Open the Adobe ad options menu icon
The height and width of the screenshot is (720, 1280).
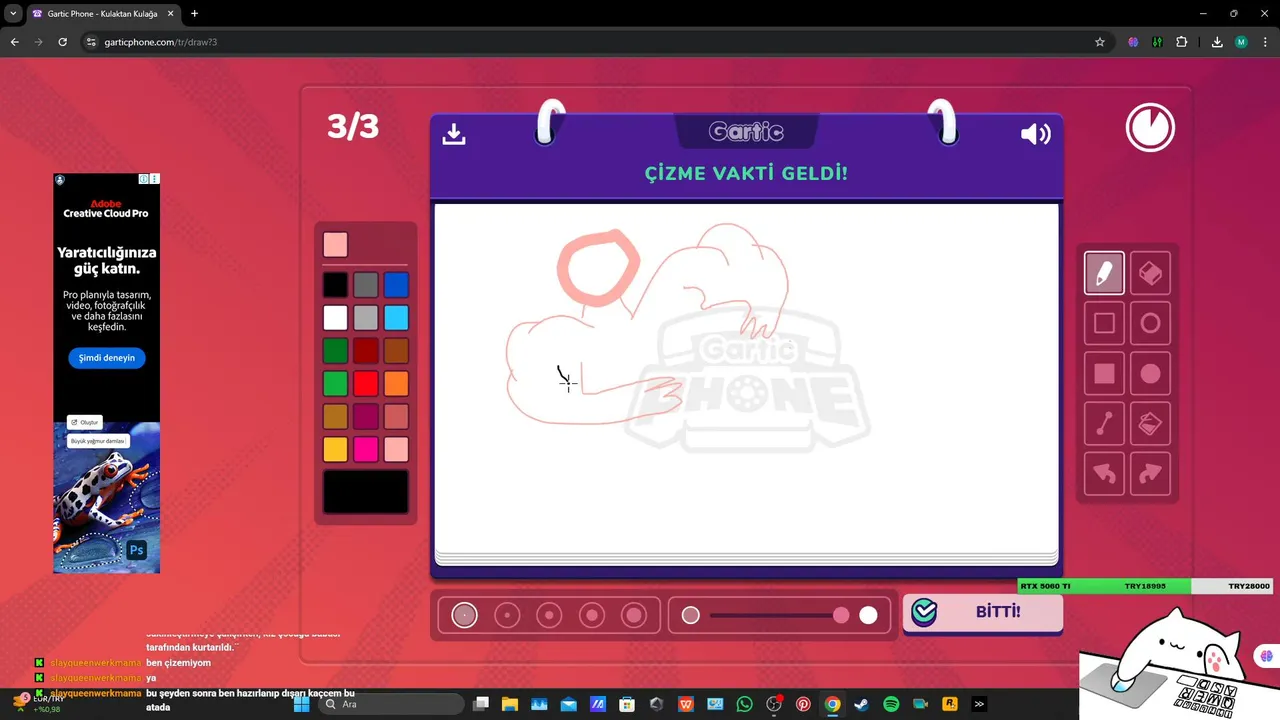click(x=155, y=179)
